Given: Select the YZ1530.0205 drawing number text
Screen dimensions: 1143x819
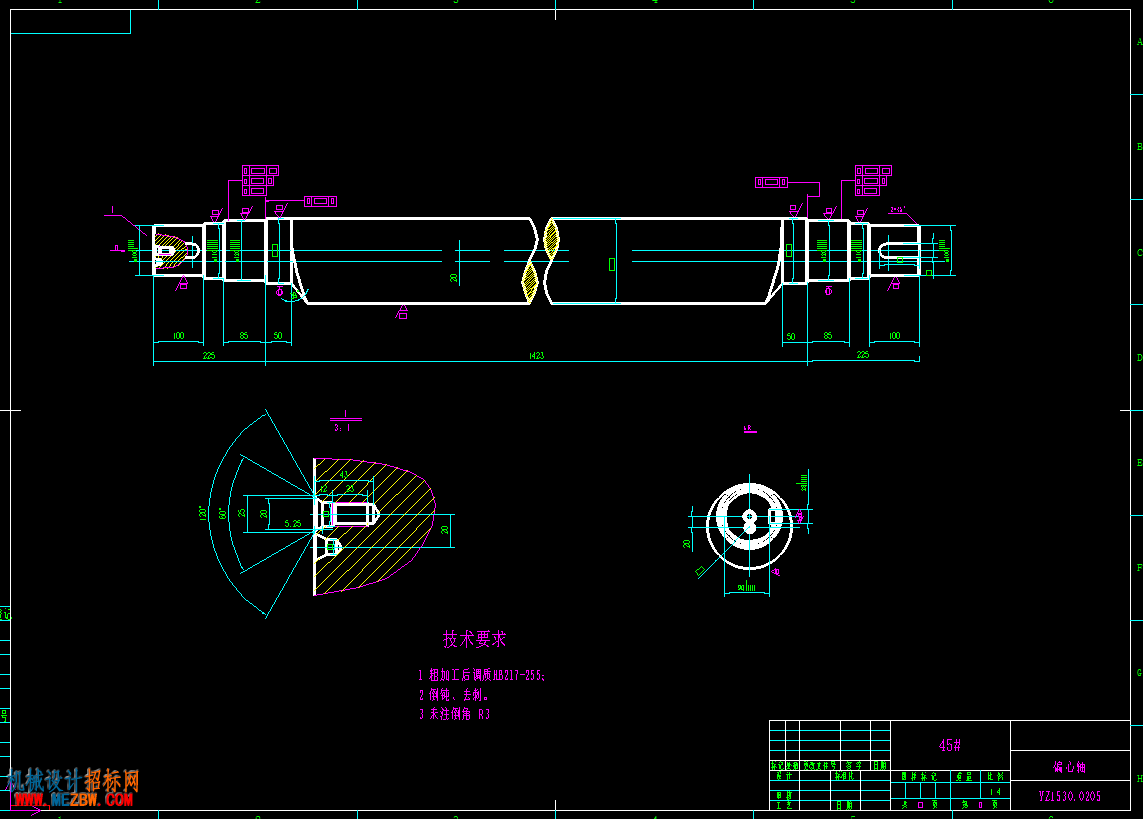Looking at the screenshot, I should click(x=1069, y=797).
